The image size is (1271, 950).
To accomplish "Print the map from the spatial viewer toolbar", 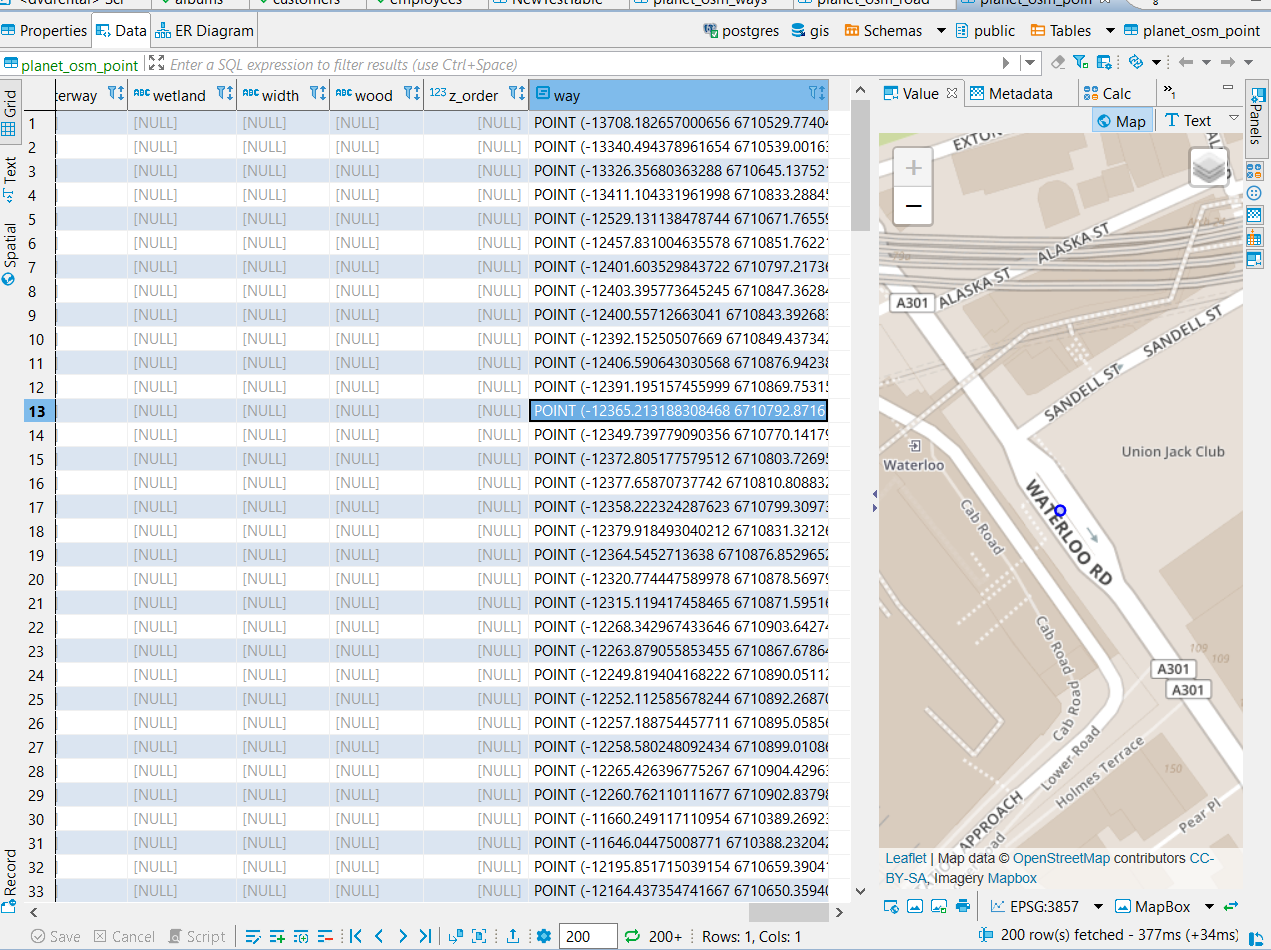I will (964, 907).
